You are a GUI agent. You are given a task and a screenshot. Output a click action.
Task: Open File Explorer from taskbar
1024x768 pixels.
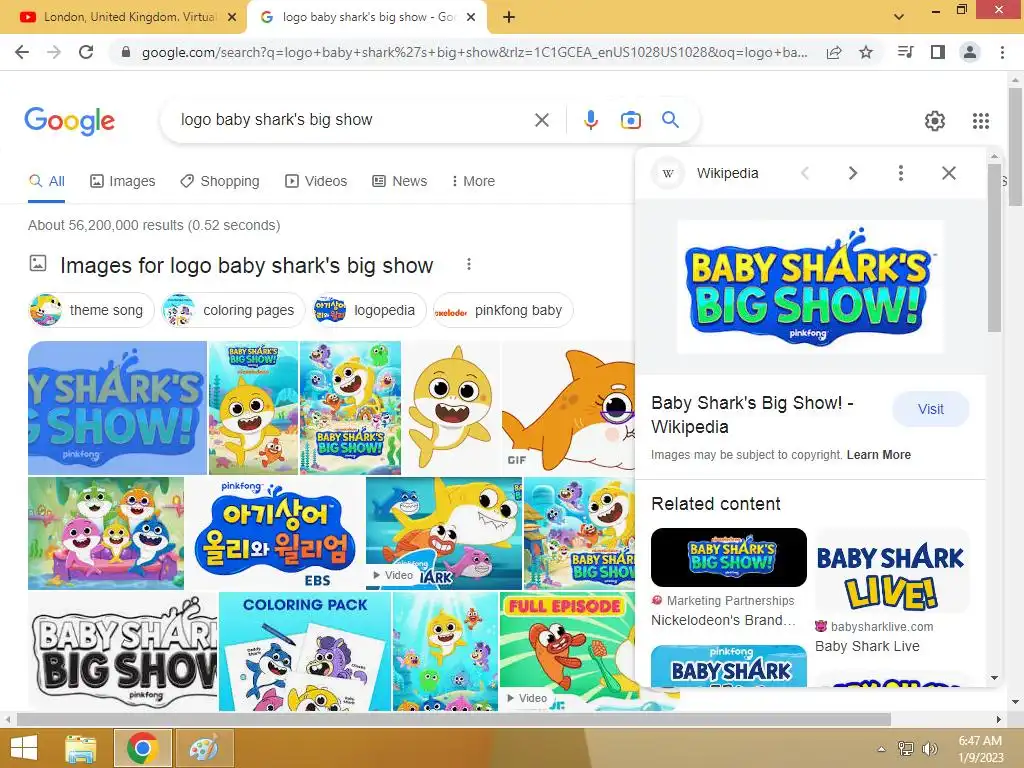pos(82,748)
